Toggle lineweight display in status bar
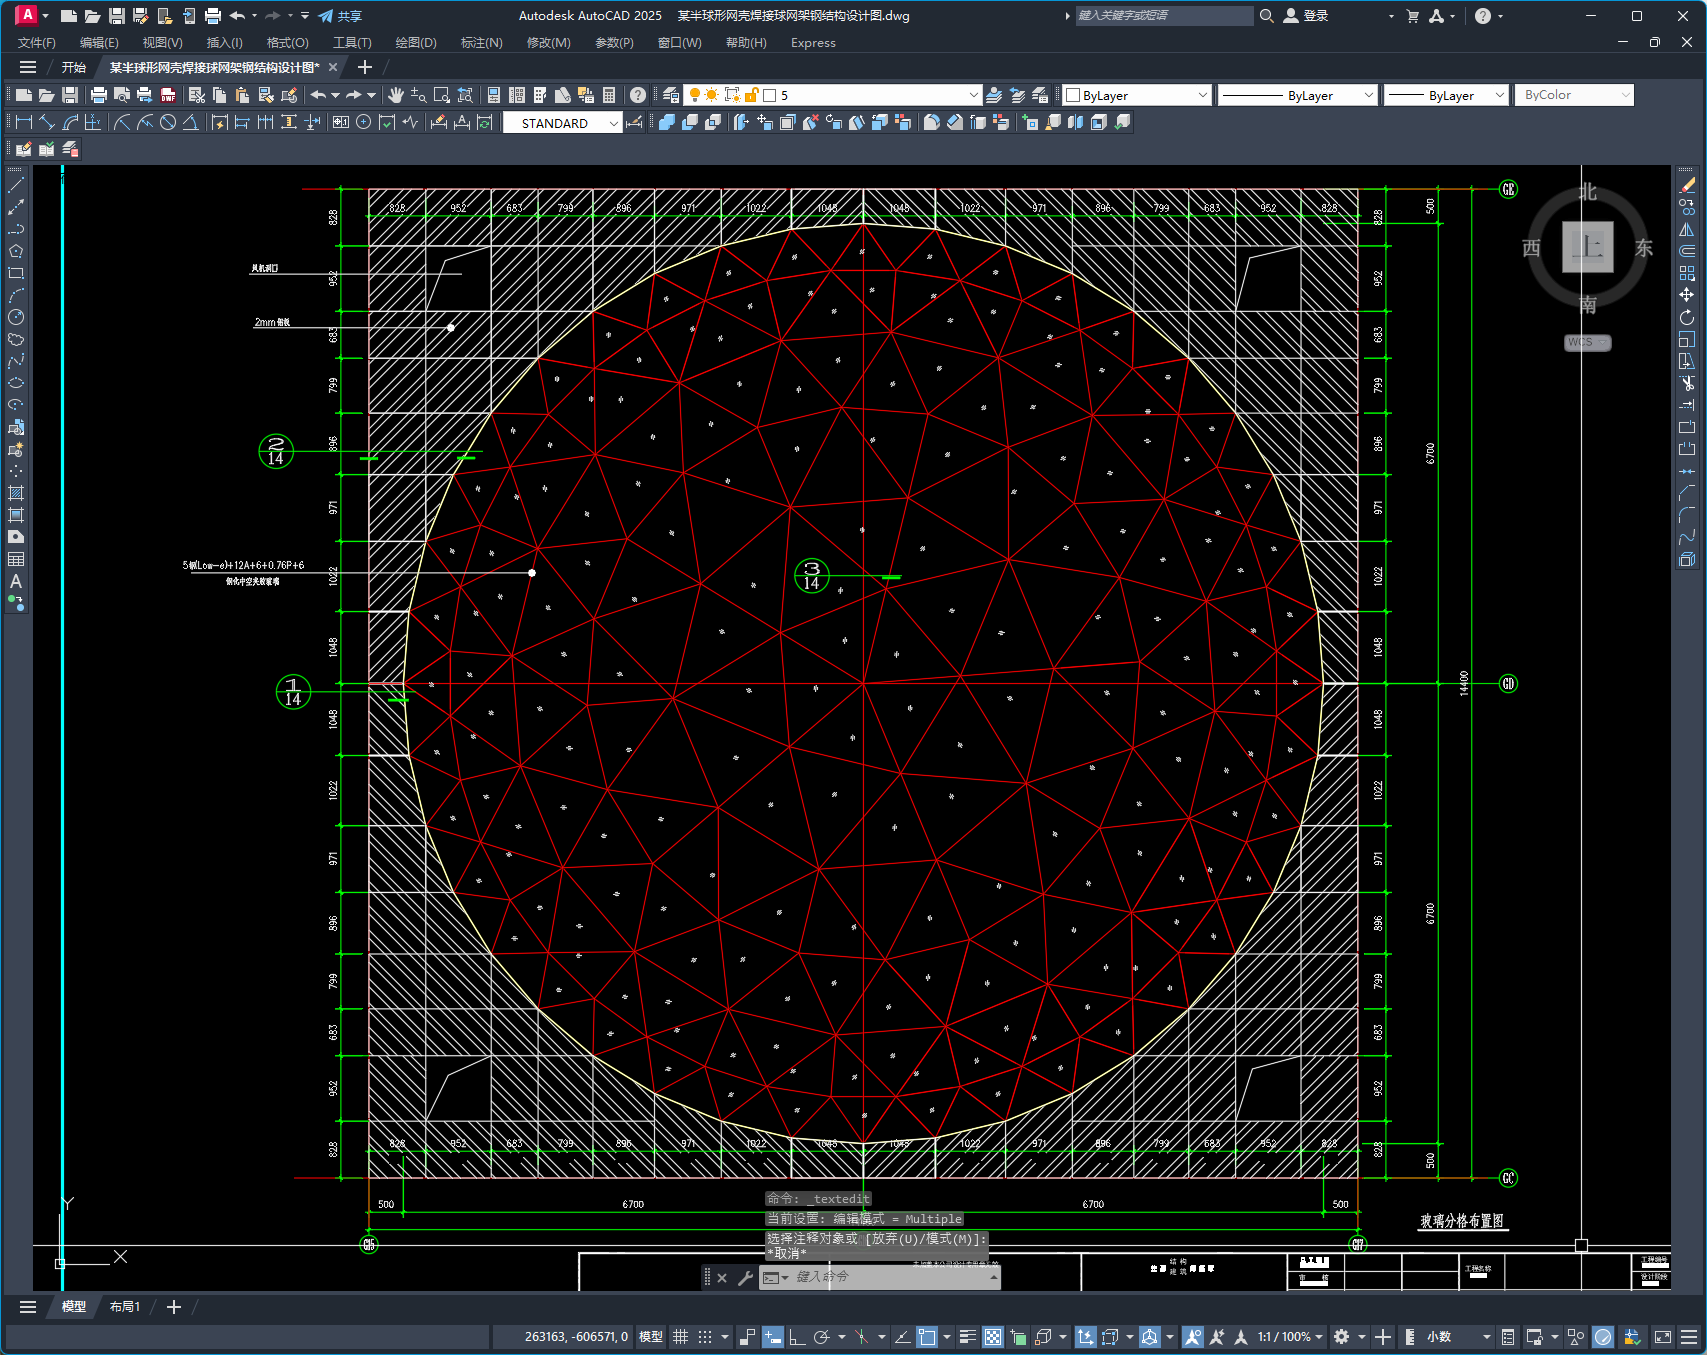 [967, 1337]
